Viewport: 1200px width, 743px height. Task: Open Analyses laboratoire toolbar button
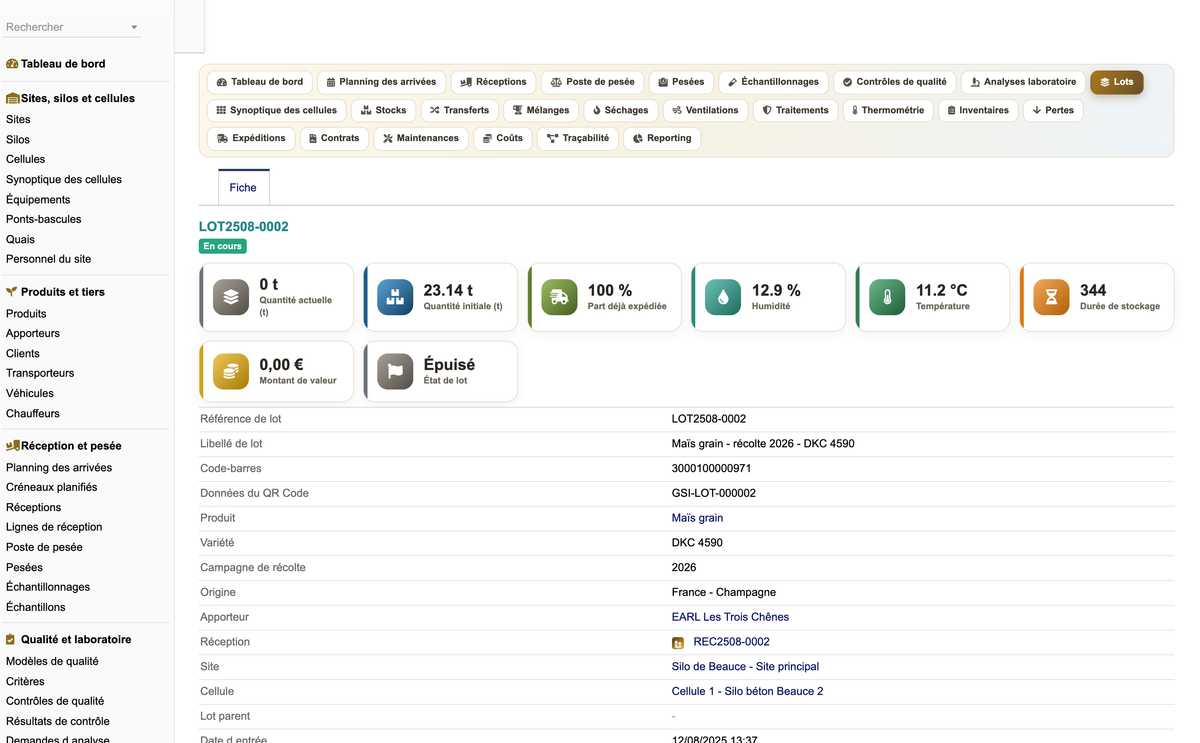click(x=1024, y=82)
